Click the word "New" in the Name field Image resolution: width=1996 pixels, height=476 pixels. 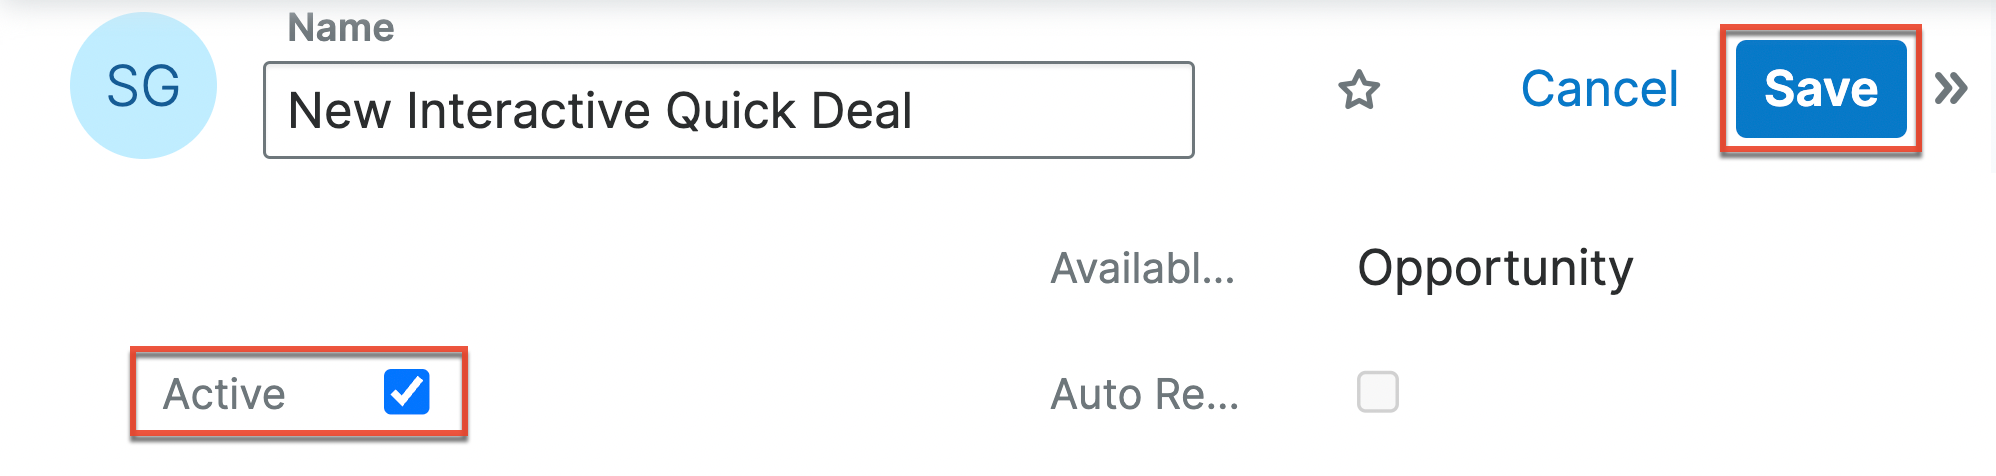click(x=338, y=110)
